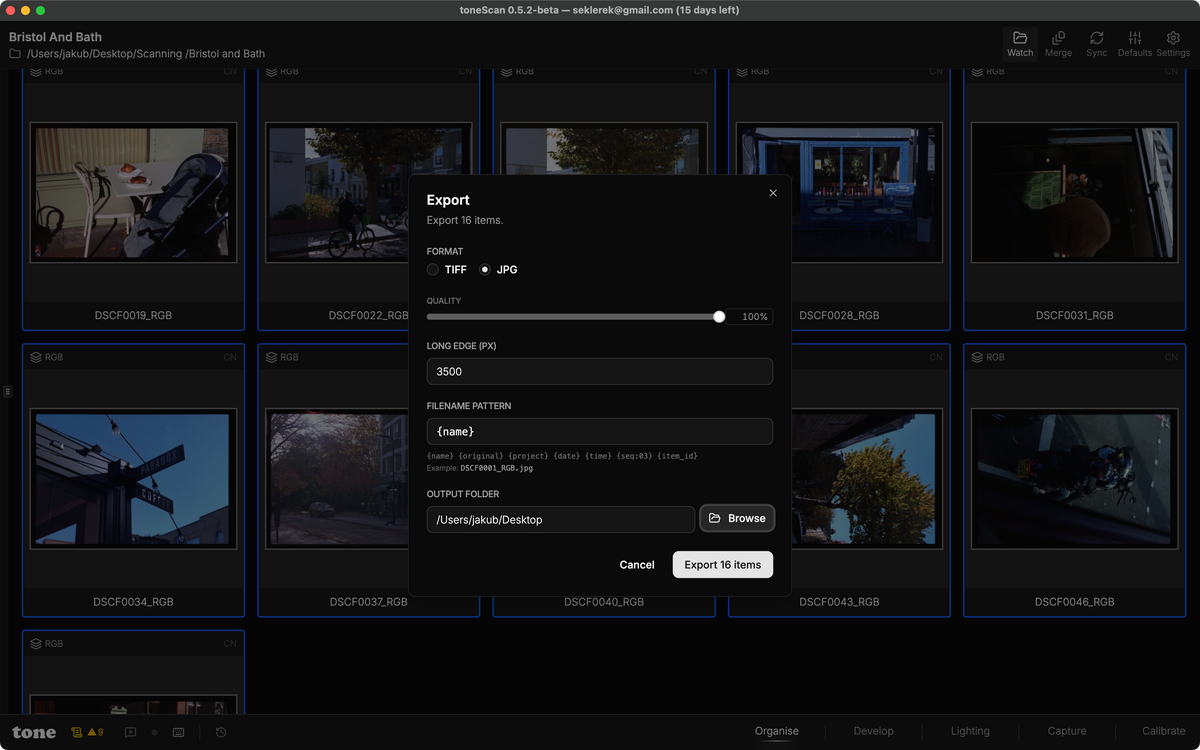This screenshot has height=750, width=1200.
Task: Click the status dot indicator in the status bar
Action: click(x=154, y=732)
